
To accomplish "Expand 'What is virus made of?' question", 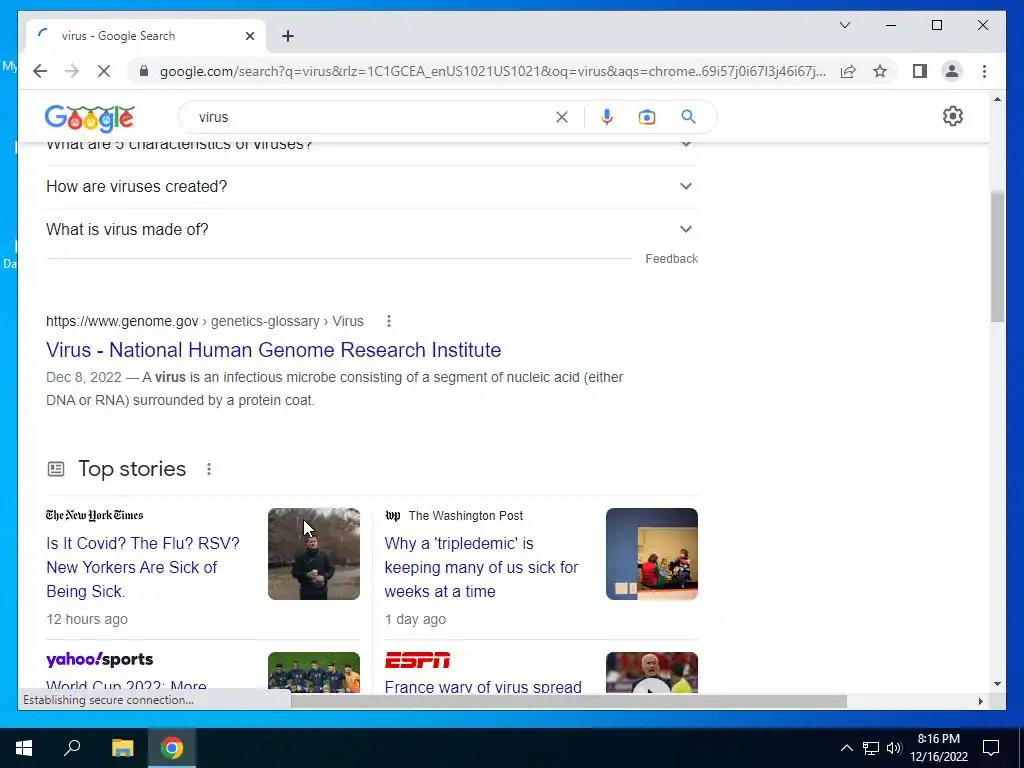I will (372, 230).
